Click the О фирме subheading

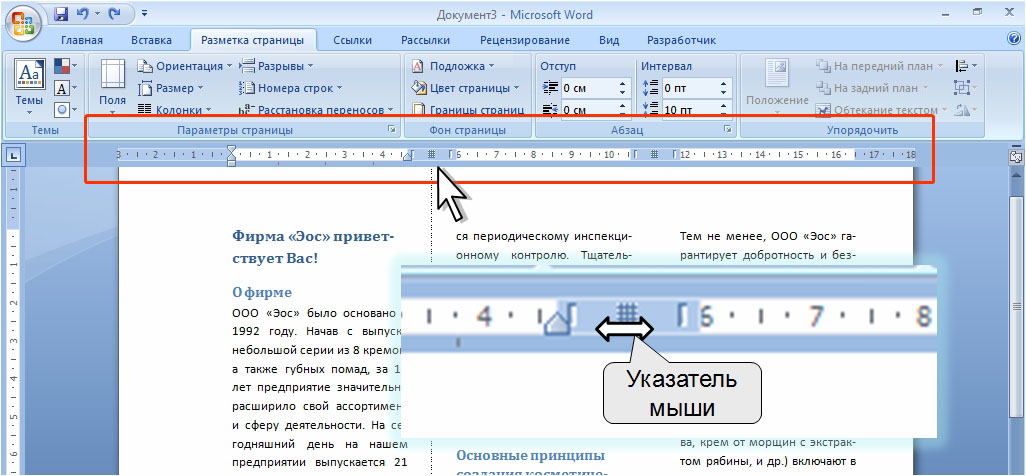point(262,291)
